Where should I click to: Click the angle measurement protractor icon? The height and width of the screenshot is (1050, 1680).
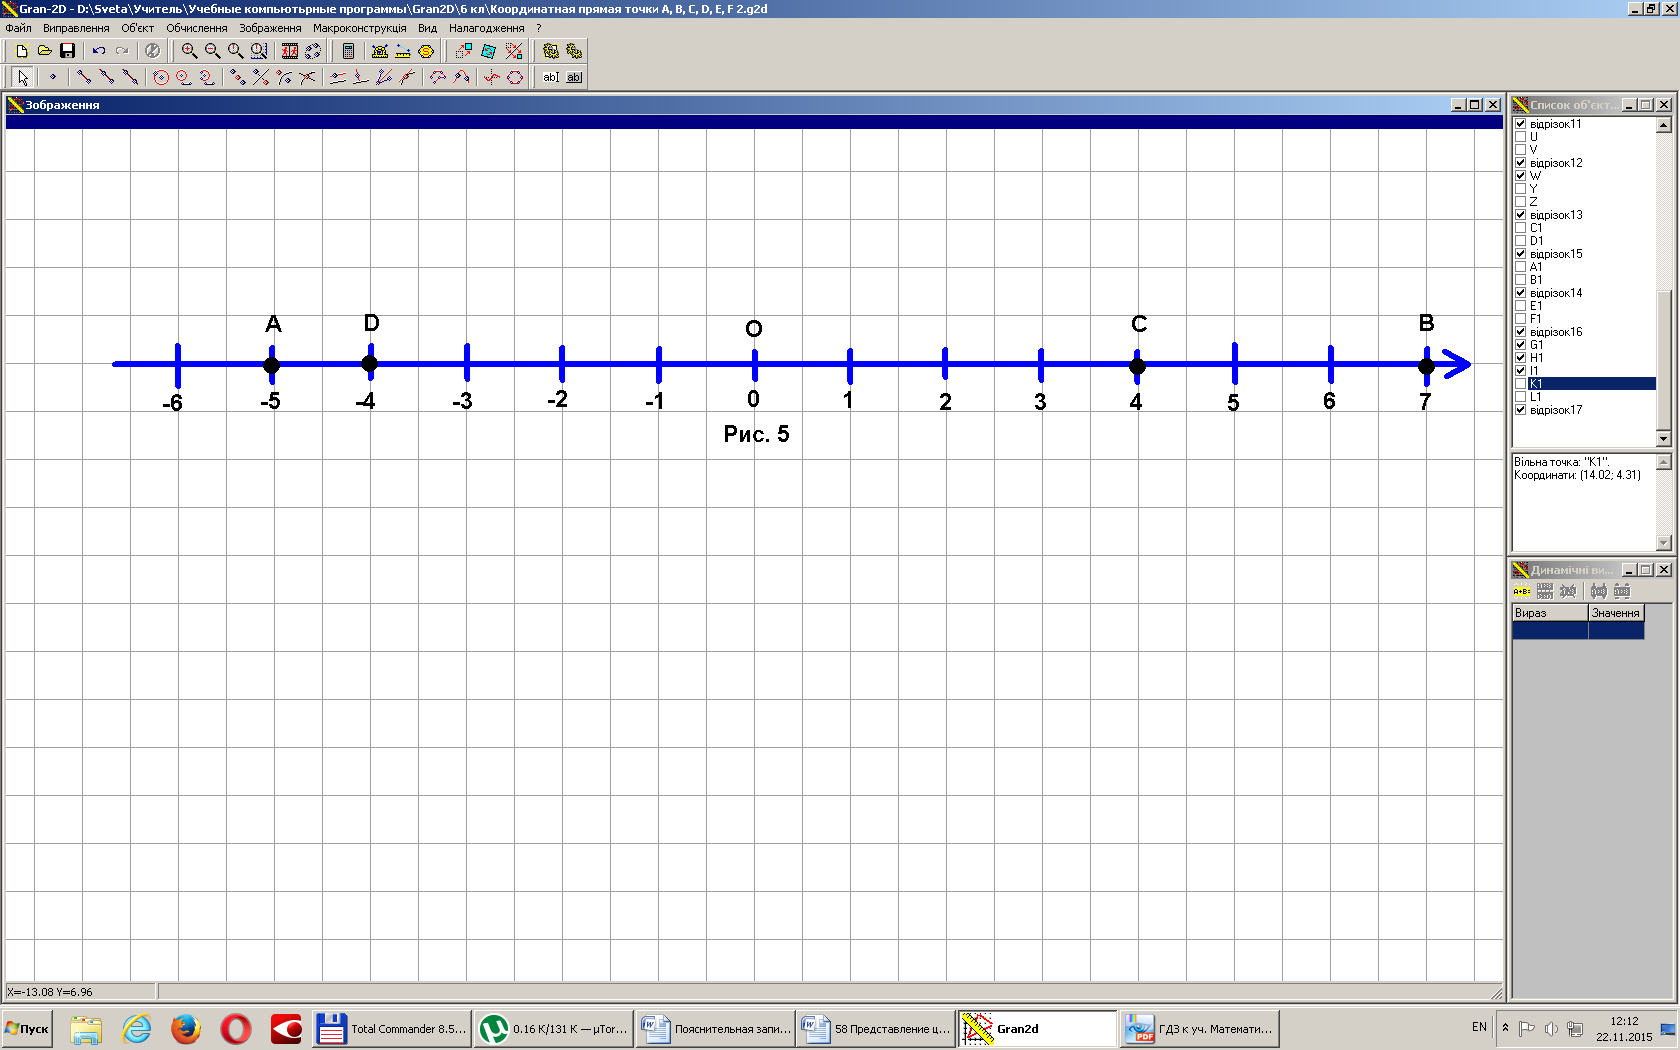[x=380, y=51]
